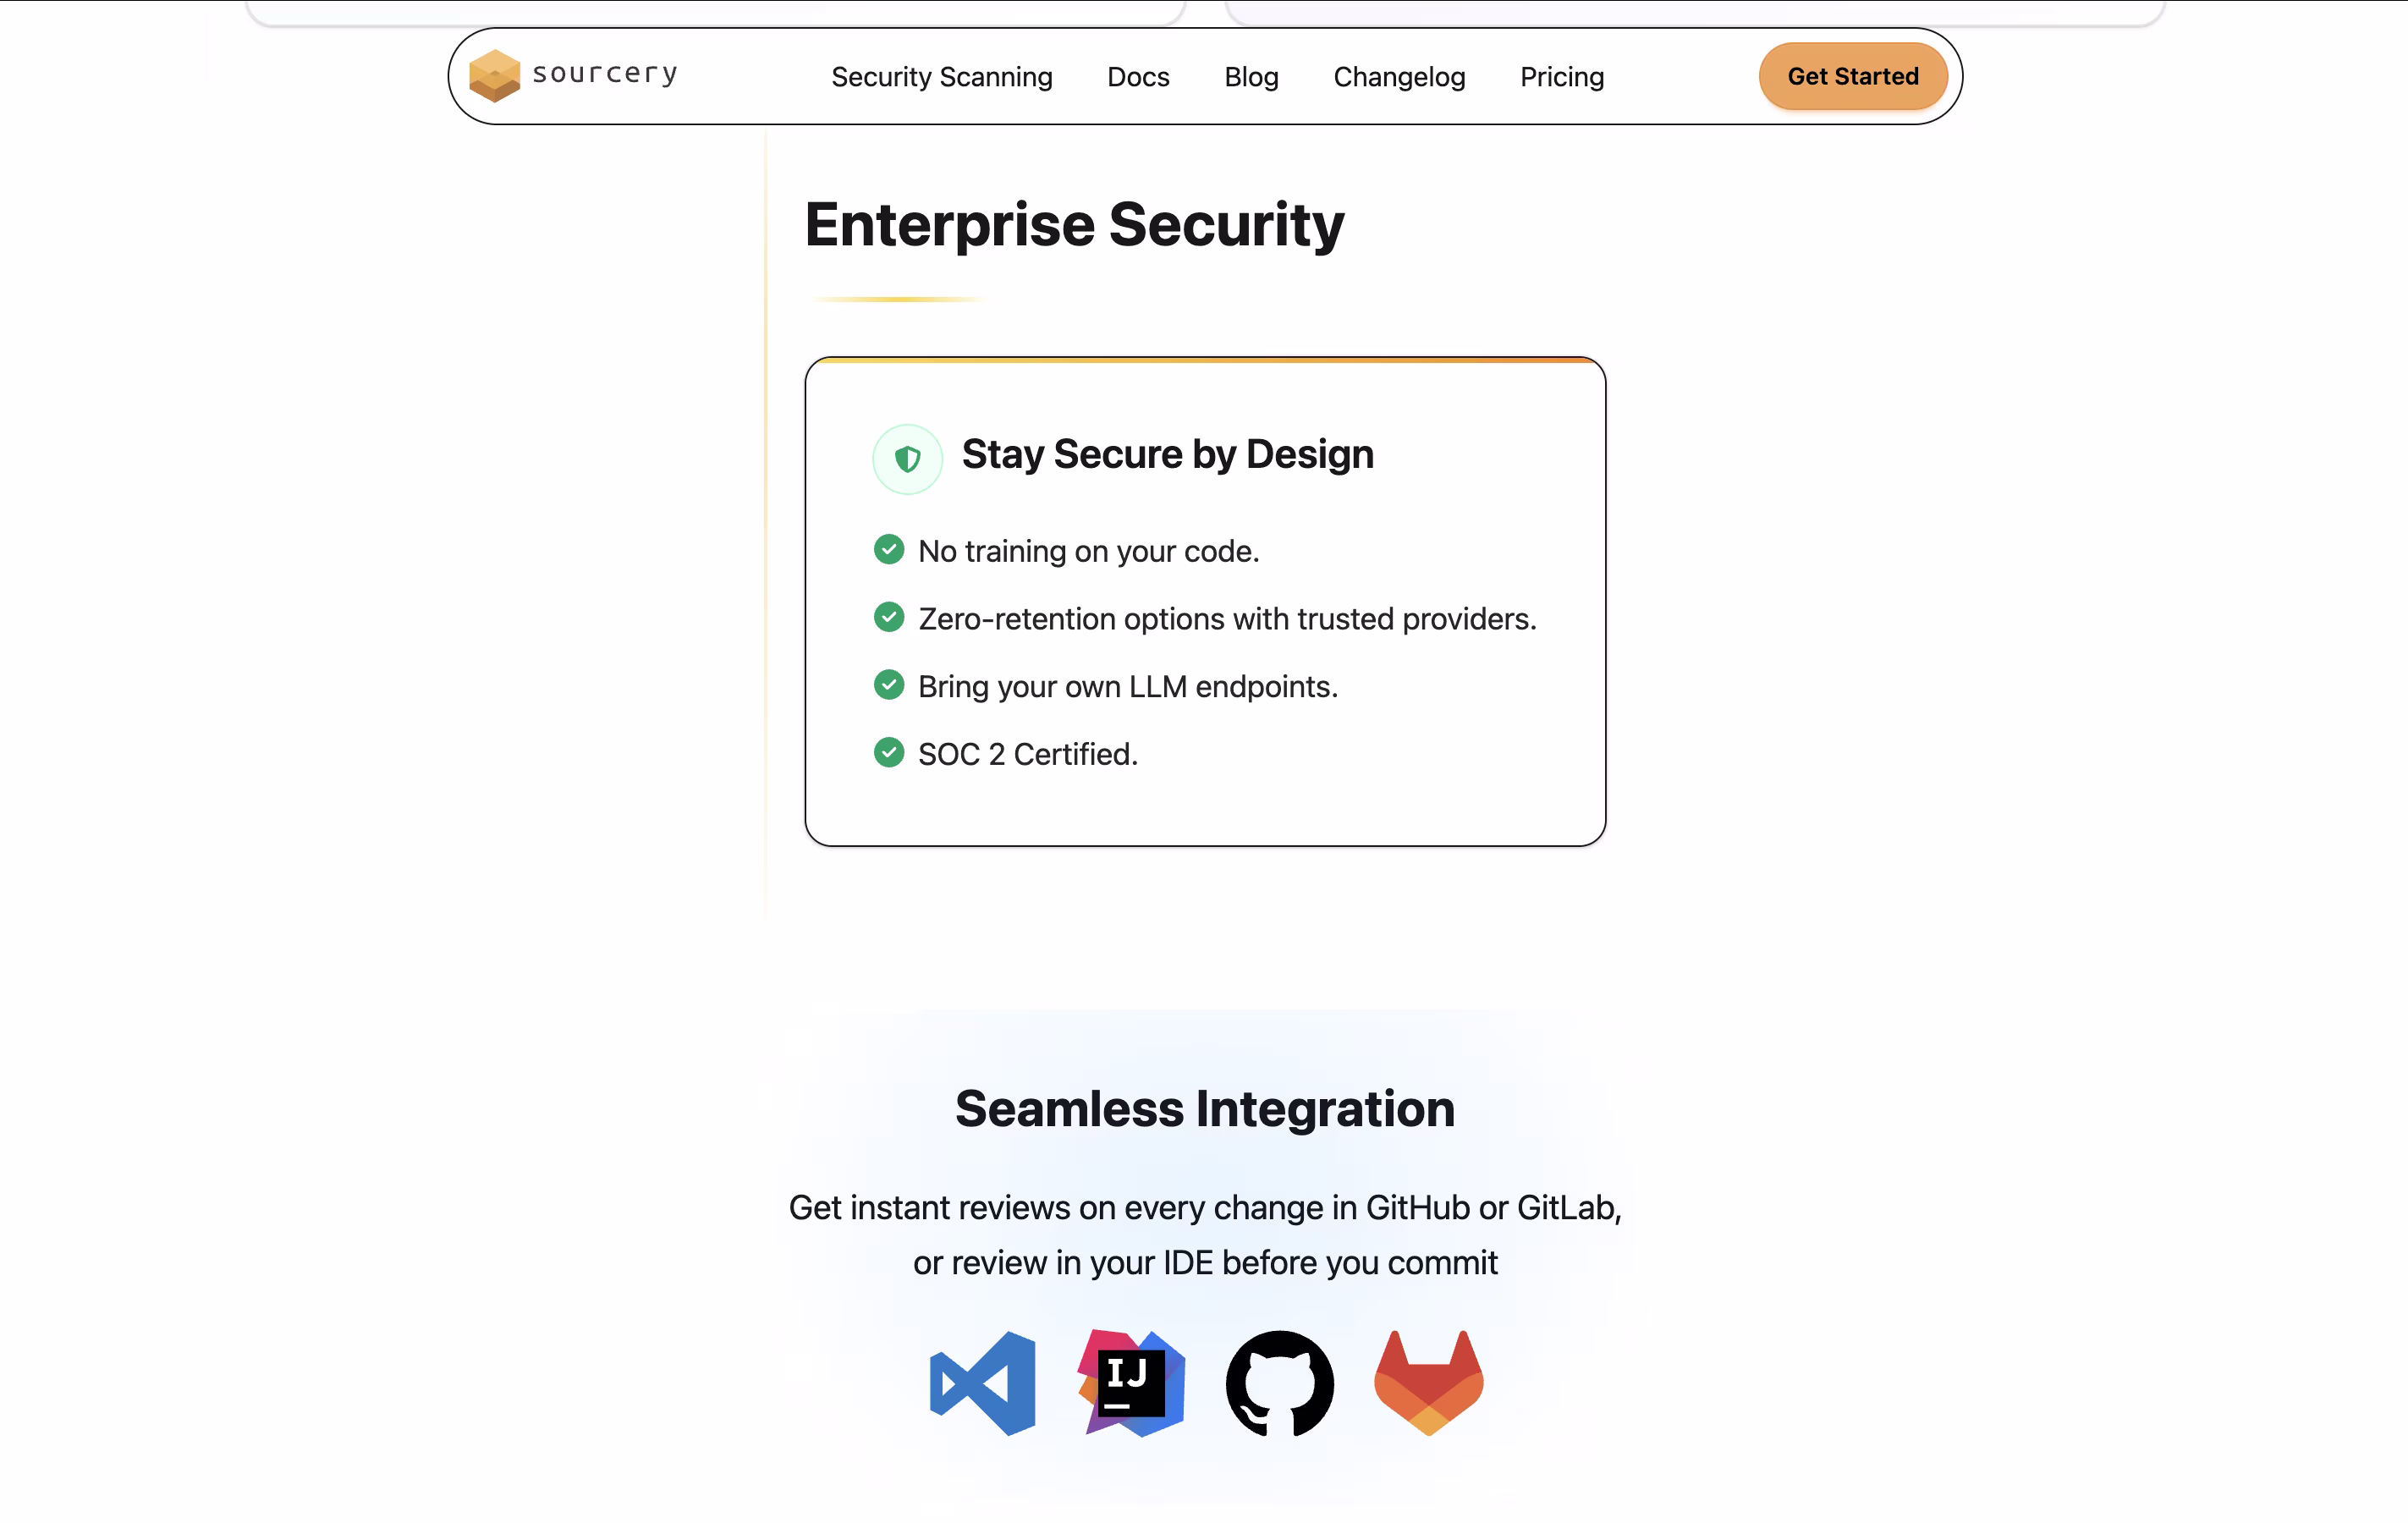This screenshot has width=2408, height=1523.
Task: Click the sourcery wordmark text
Action: pos(605,74)
